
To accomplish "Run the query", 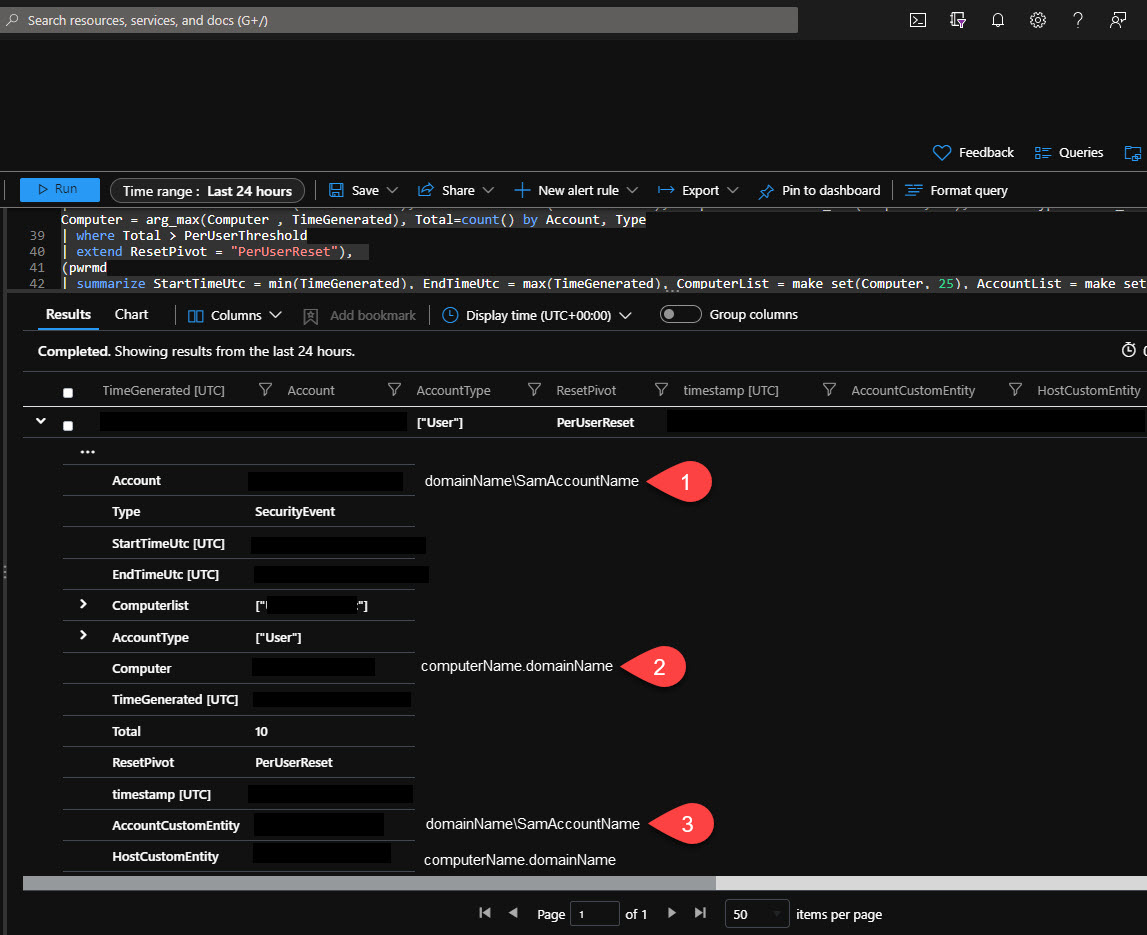I will (59, 188).
